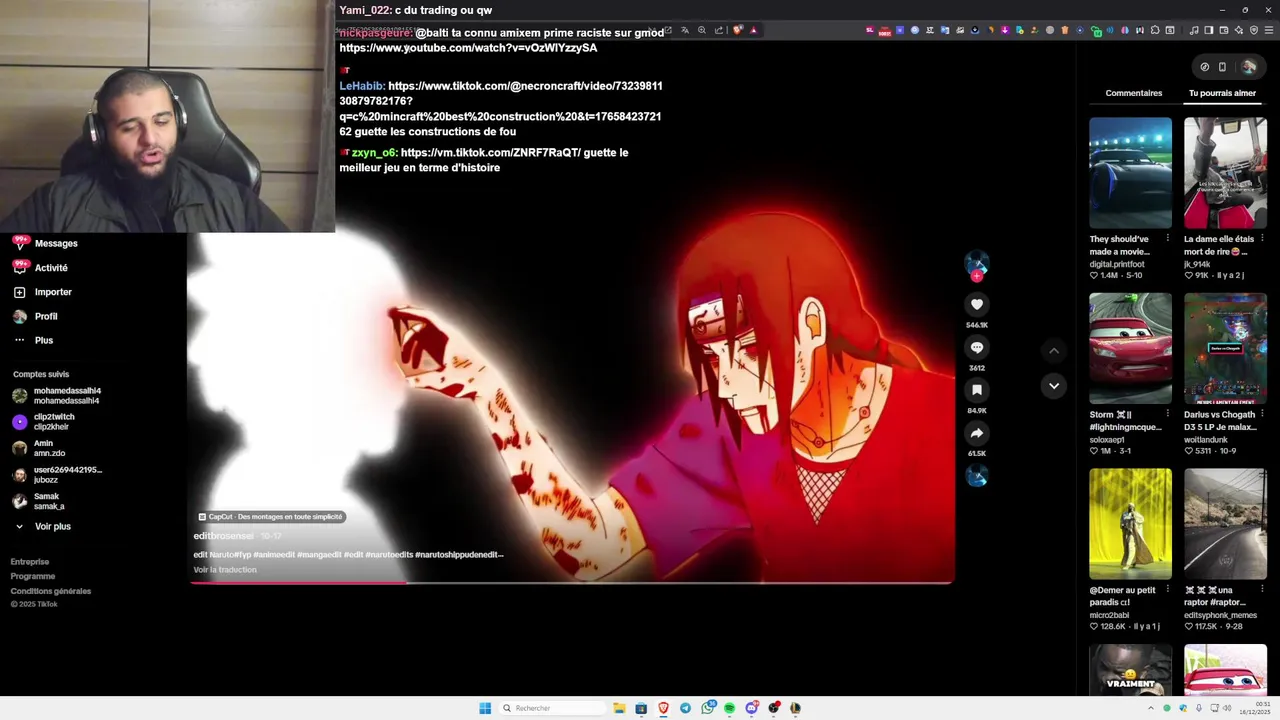Click 'Voir la traduction' under the caption
The width and height of the screenshot is (1280, 720).
[225, 570]
